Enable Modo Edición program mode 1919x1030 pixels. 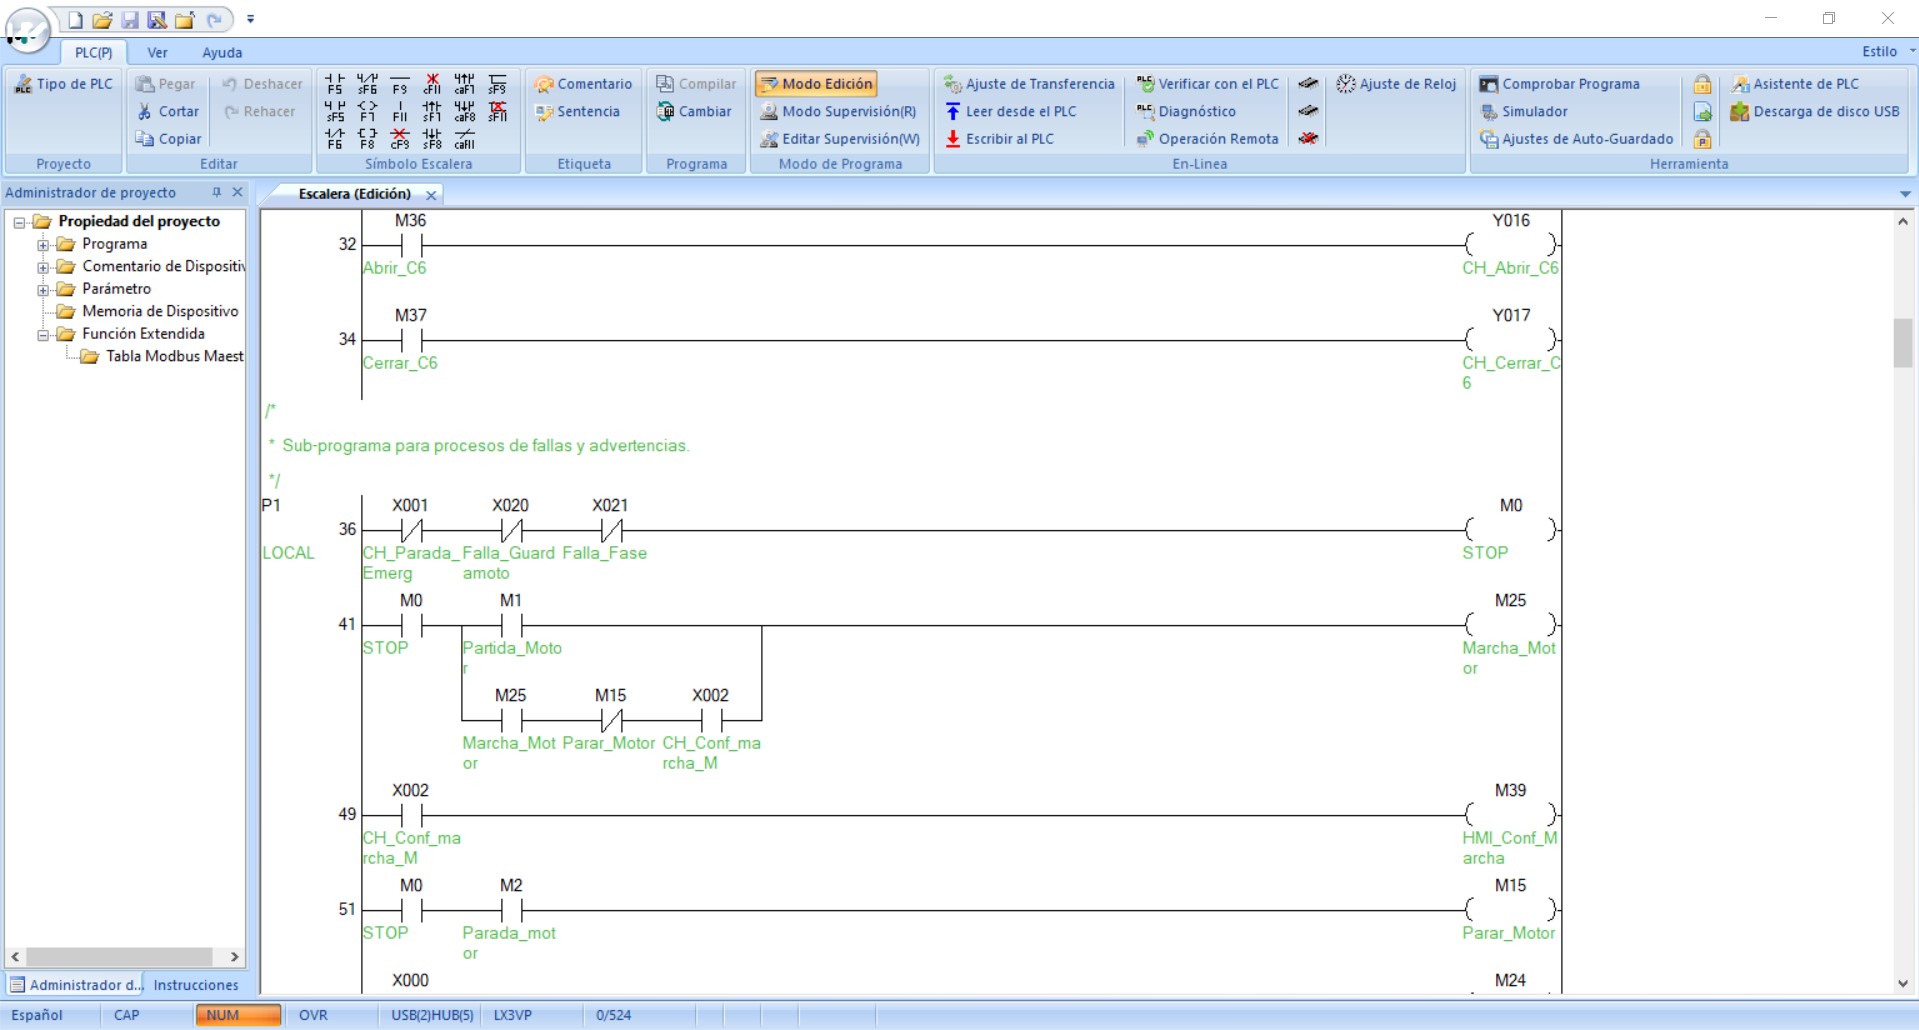pyautogui.click(x=816, y=84)
